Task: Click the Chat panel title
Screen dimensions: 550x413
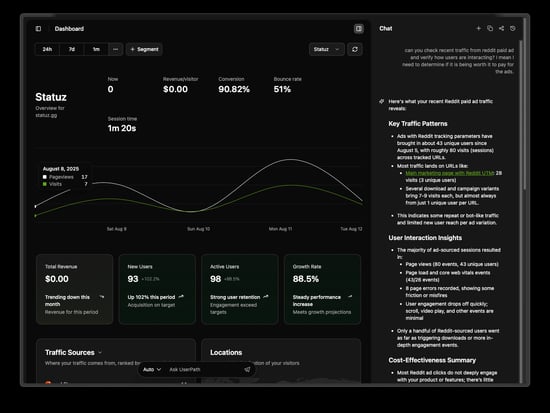Action: point(385,28)
